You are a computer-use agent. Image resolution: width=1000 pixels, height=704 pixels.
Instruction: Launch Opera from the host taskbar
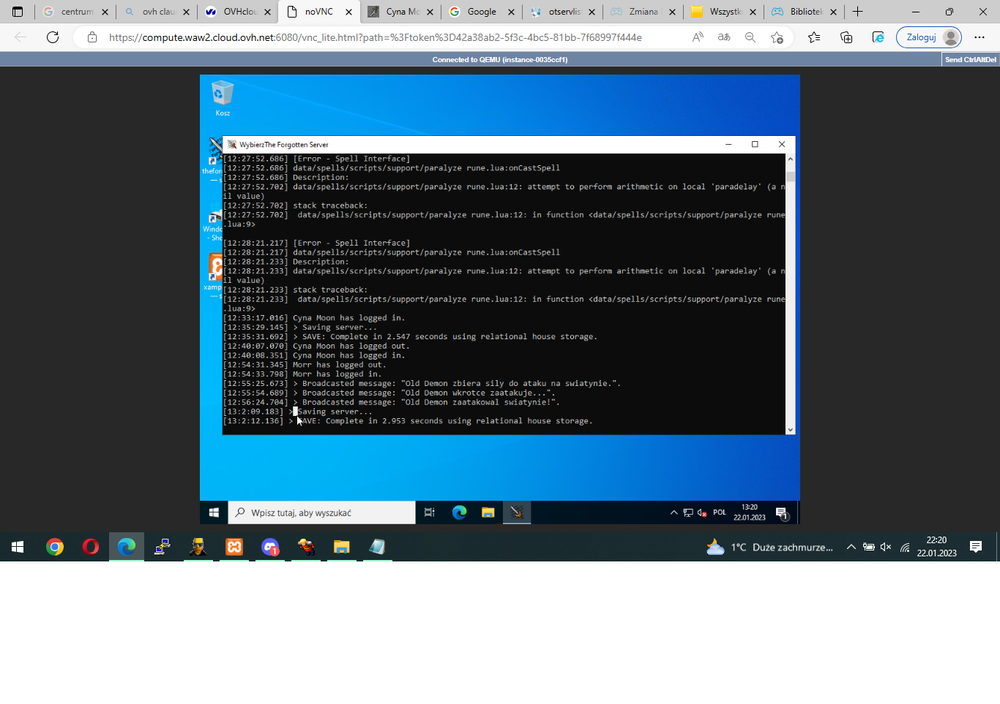click(91, 546)
